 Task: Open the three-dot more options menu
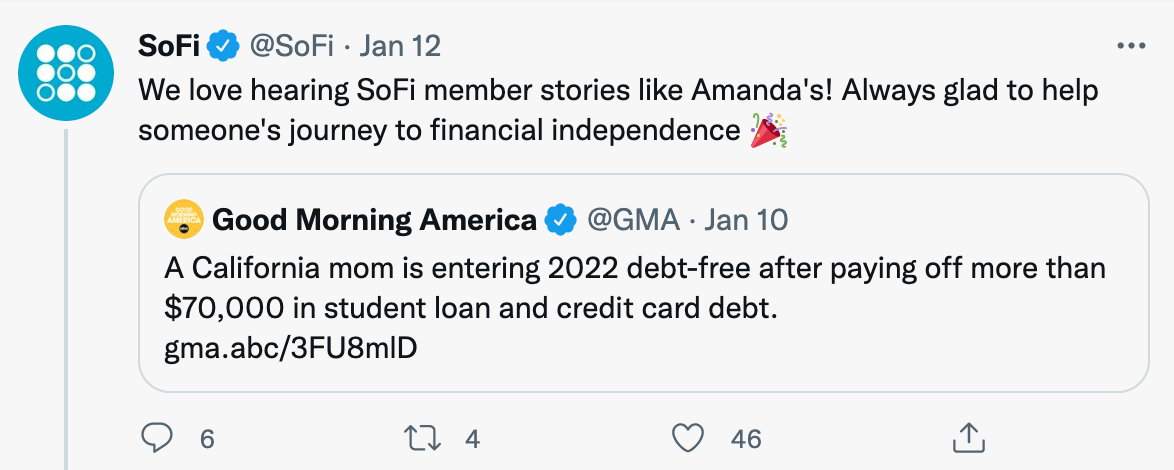1131,46
